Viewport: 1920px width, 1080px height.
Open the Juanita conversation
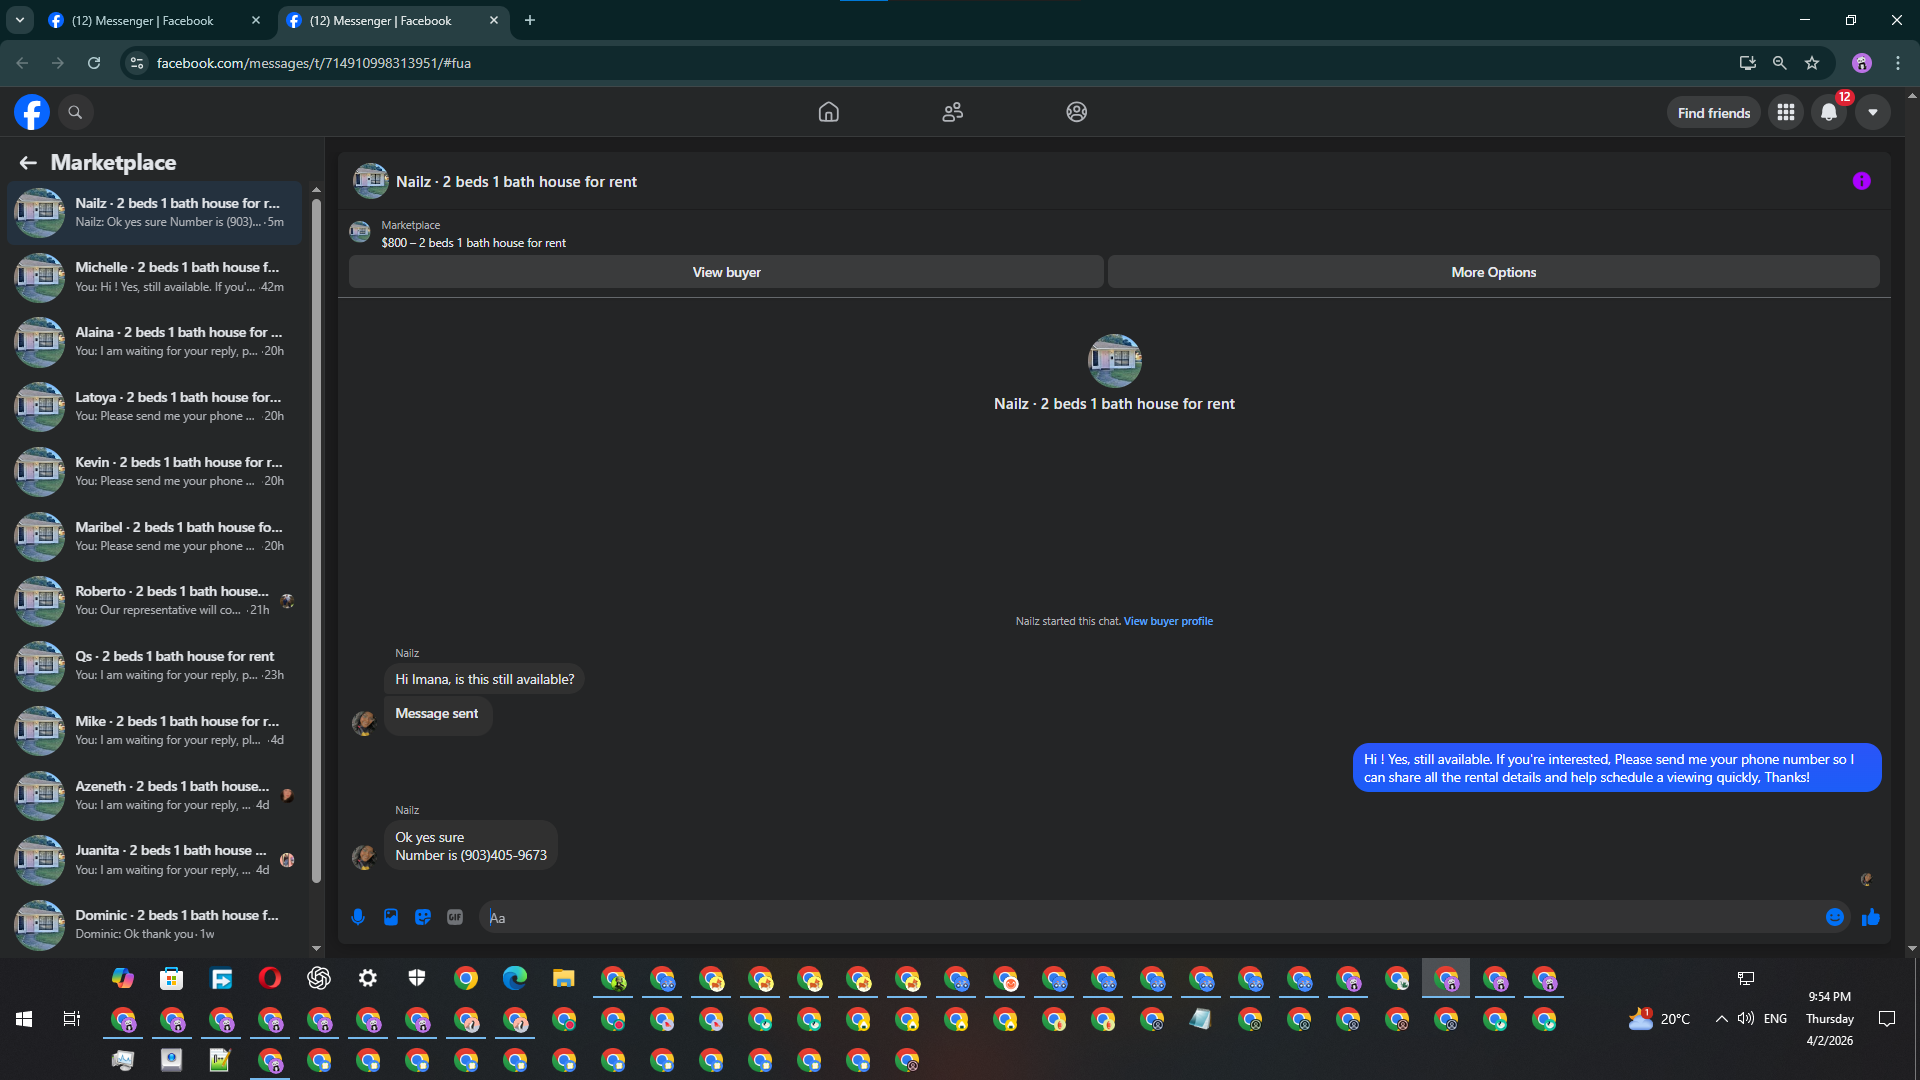pyautogui.click(x=155, y=860)
